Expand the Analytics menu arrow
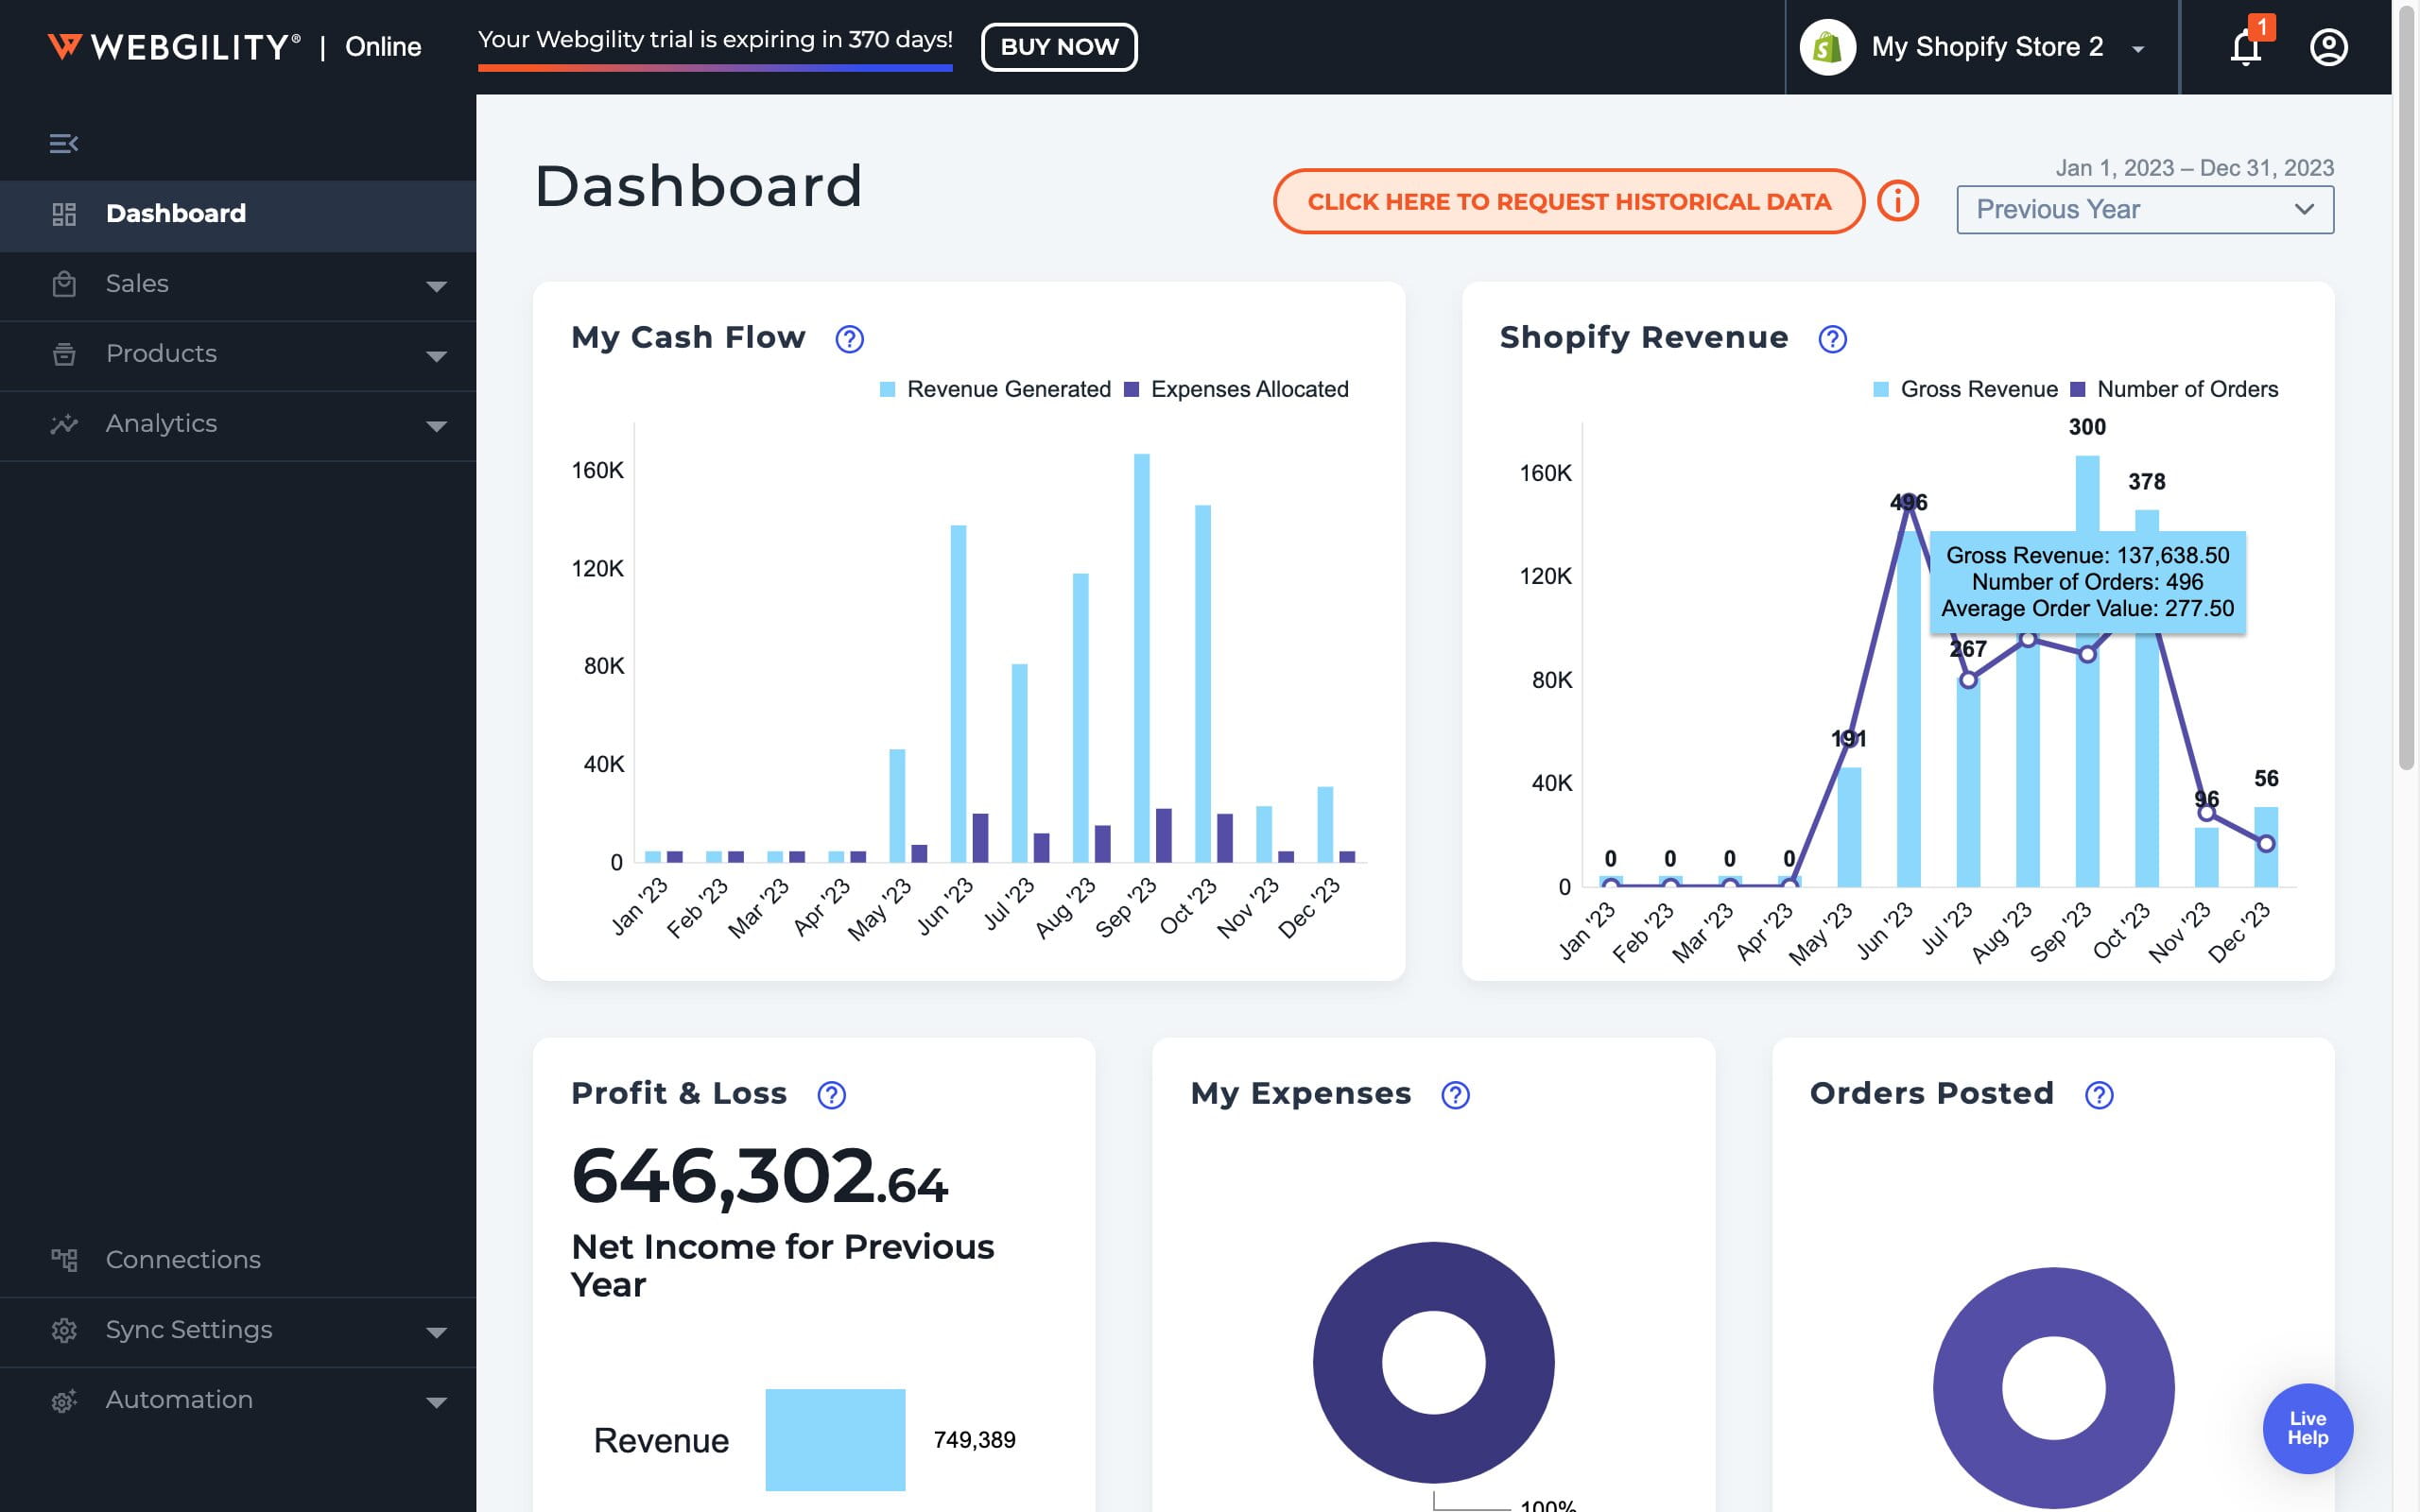The image size is (2420, 1512). pos(436,426)
